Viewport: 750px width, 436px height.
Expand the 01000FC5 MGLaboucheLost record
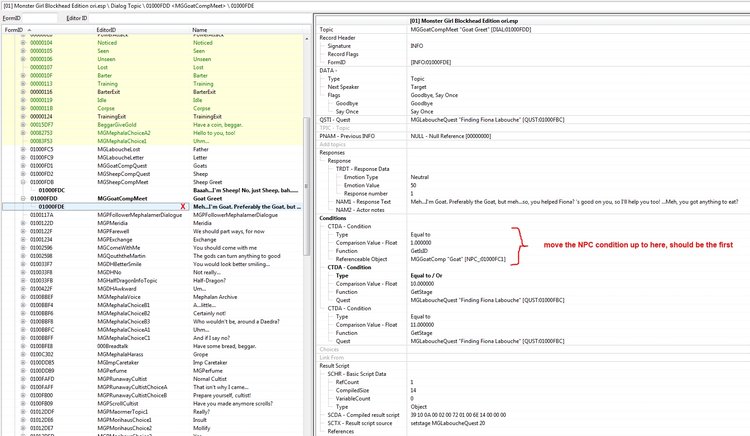pos(23,150)
